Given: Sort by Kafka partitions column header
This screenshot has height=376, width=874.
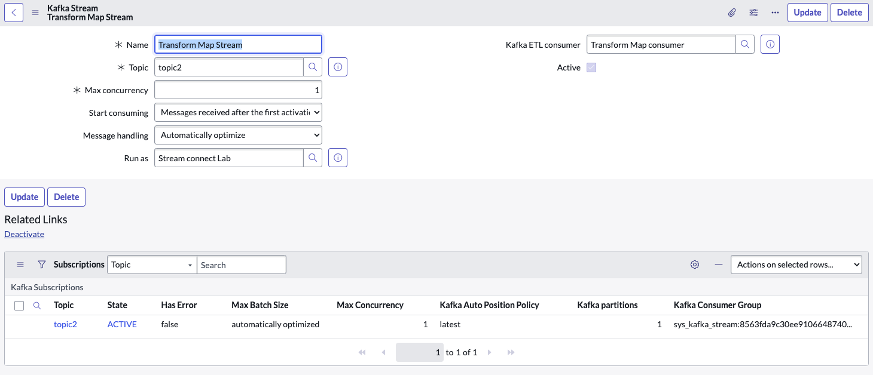Looking at the screenshot, I should [608, 305].
